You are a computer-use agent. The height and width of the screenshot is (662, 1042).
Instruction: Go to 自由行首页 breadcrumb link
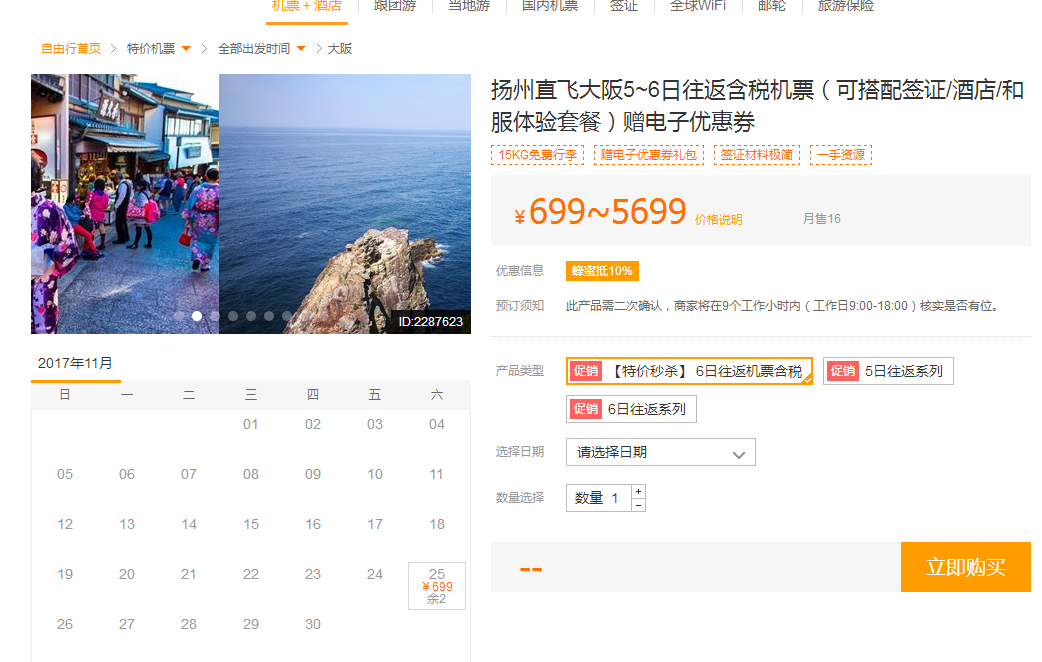pyautogui.click(x=70, y=49)
